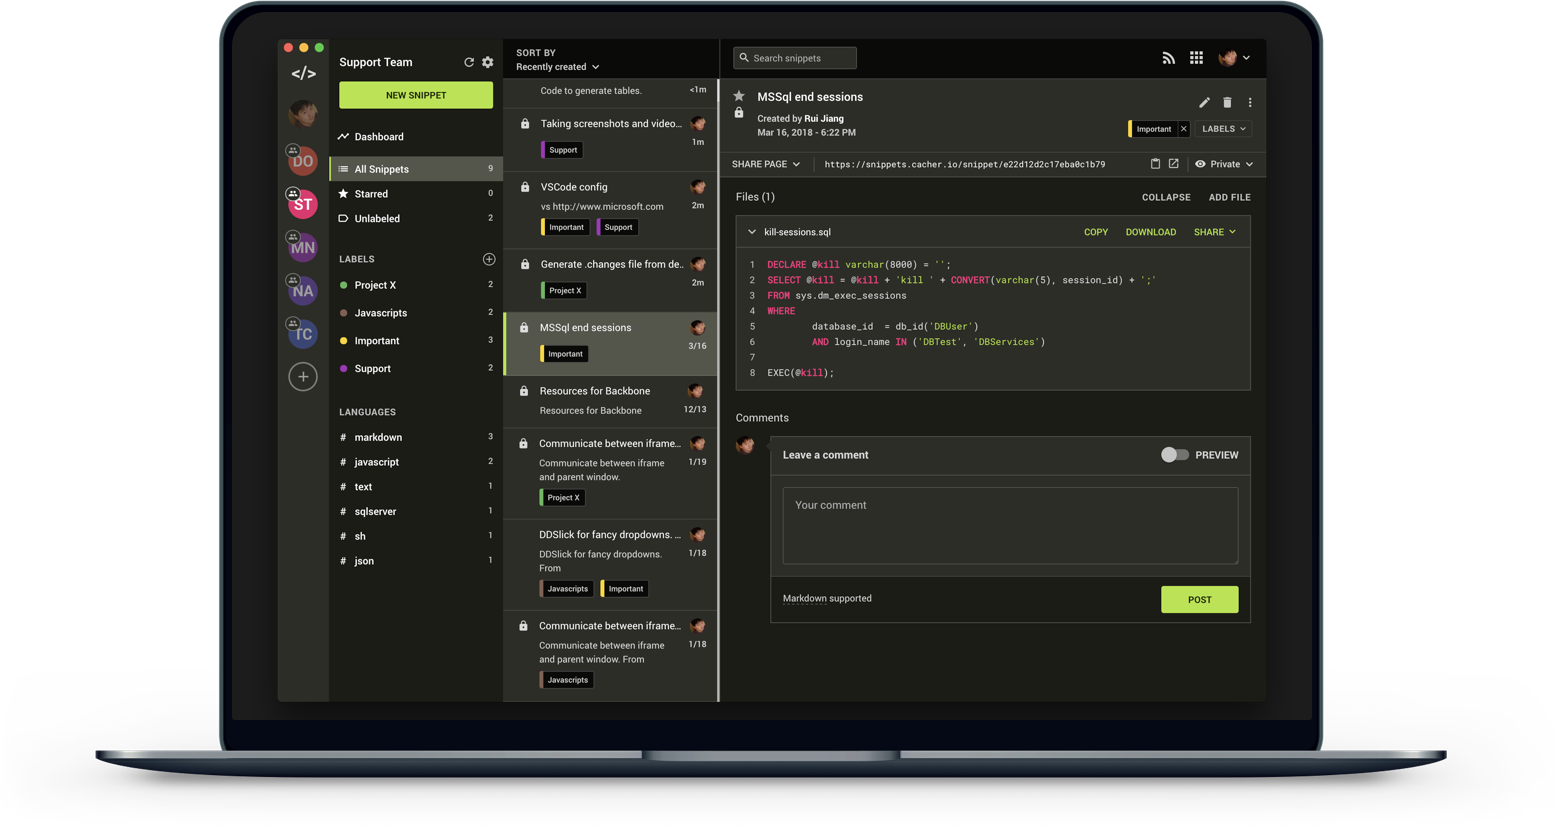The image size is (1556, 826).
Task: Open the Recently created sort dropdown
Action: click(558, 67)
